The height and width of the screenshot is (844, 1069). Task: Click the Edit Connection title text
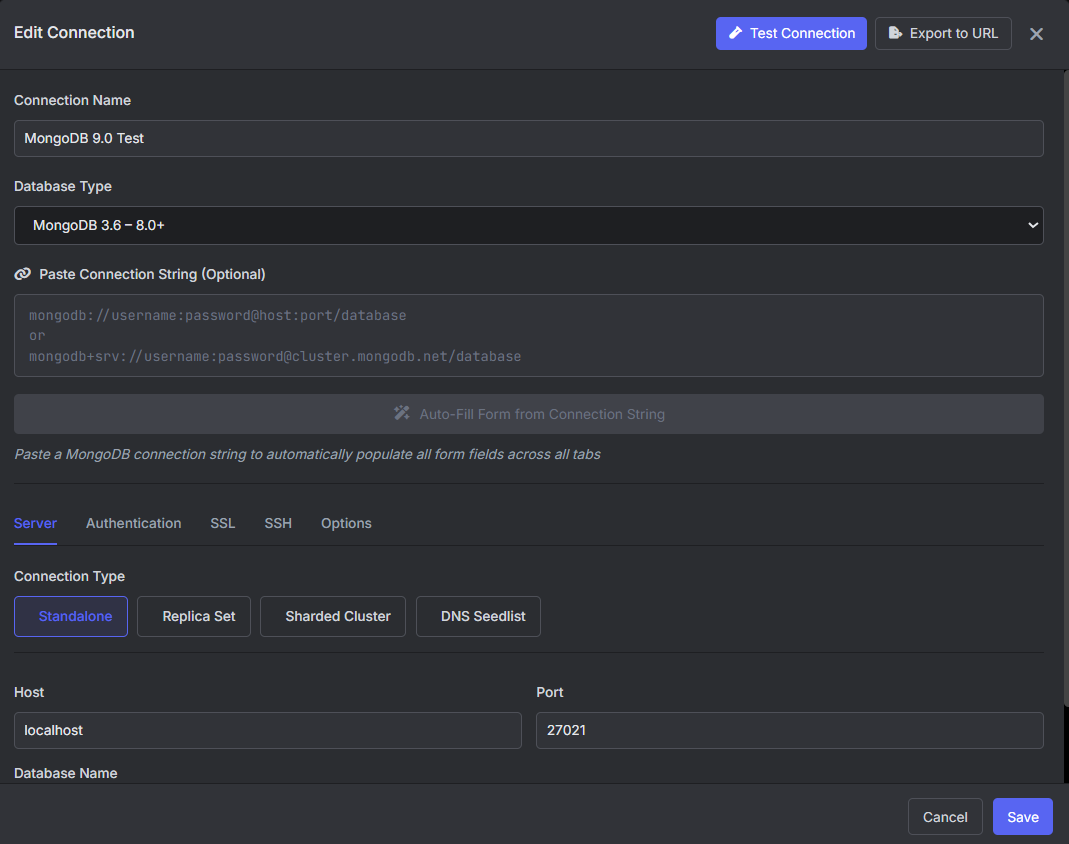coord(74,33)
